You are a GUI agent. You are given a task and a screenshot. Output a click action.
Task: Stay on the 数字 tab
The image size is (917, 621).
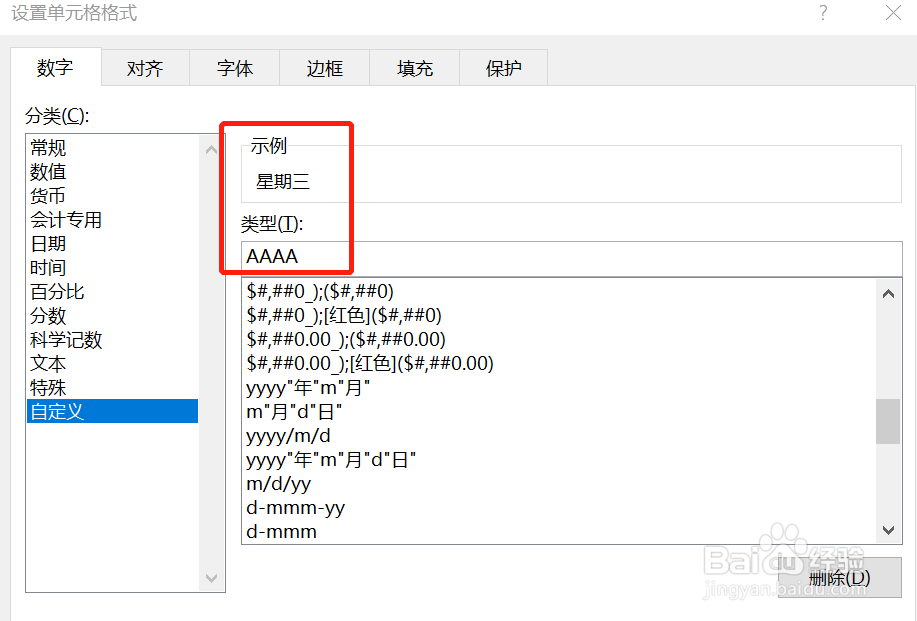(55, 67)
